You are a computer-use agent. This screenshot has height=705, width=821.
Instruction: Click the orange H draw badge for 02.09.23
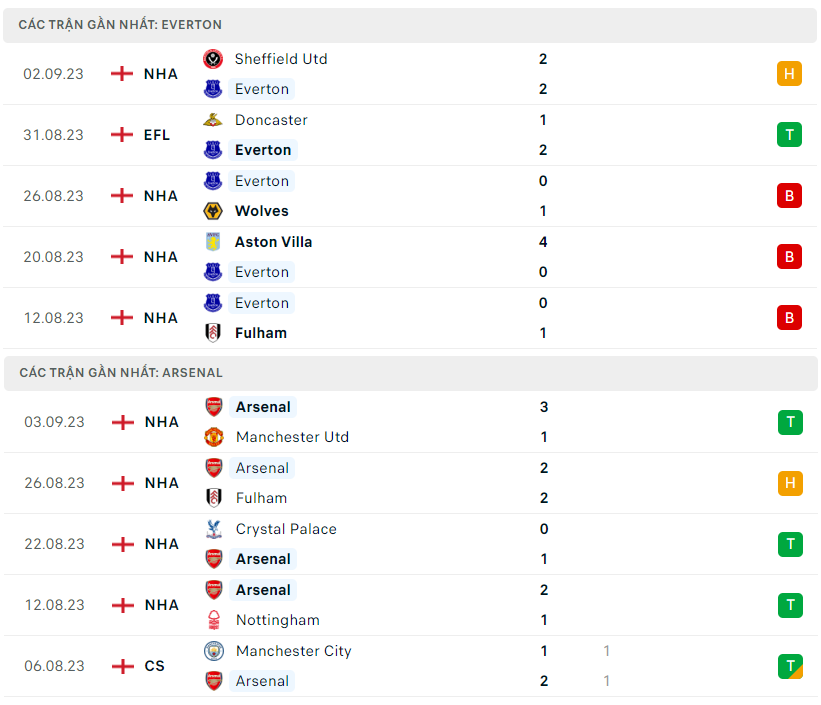(789, 74)
